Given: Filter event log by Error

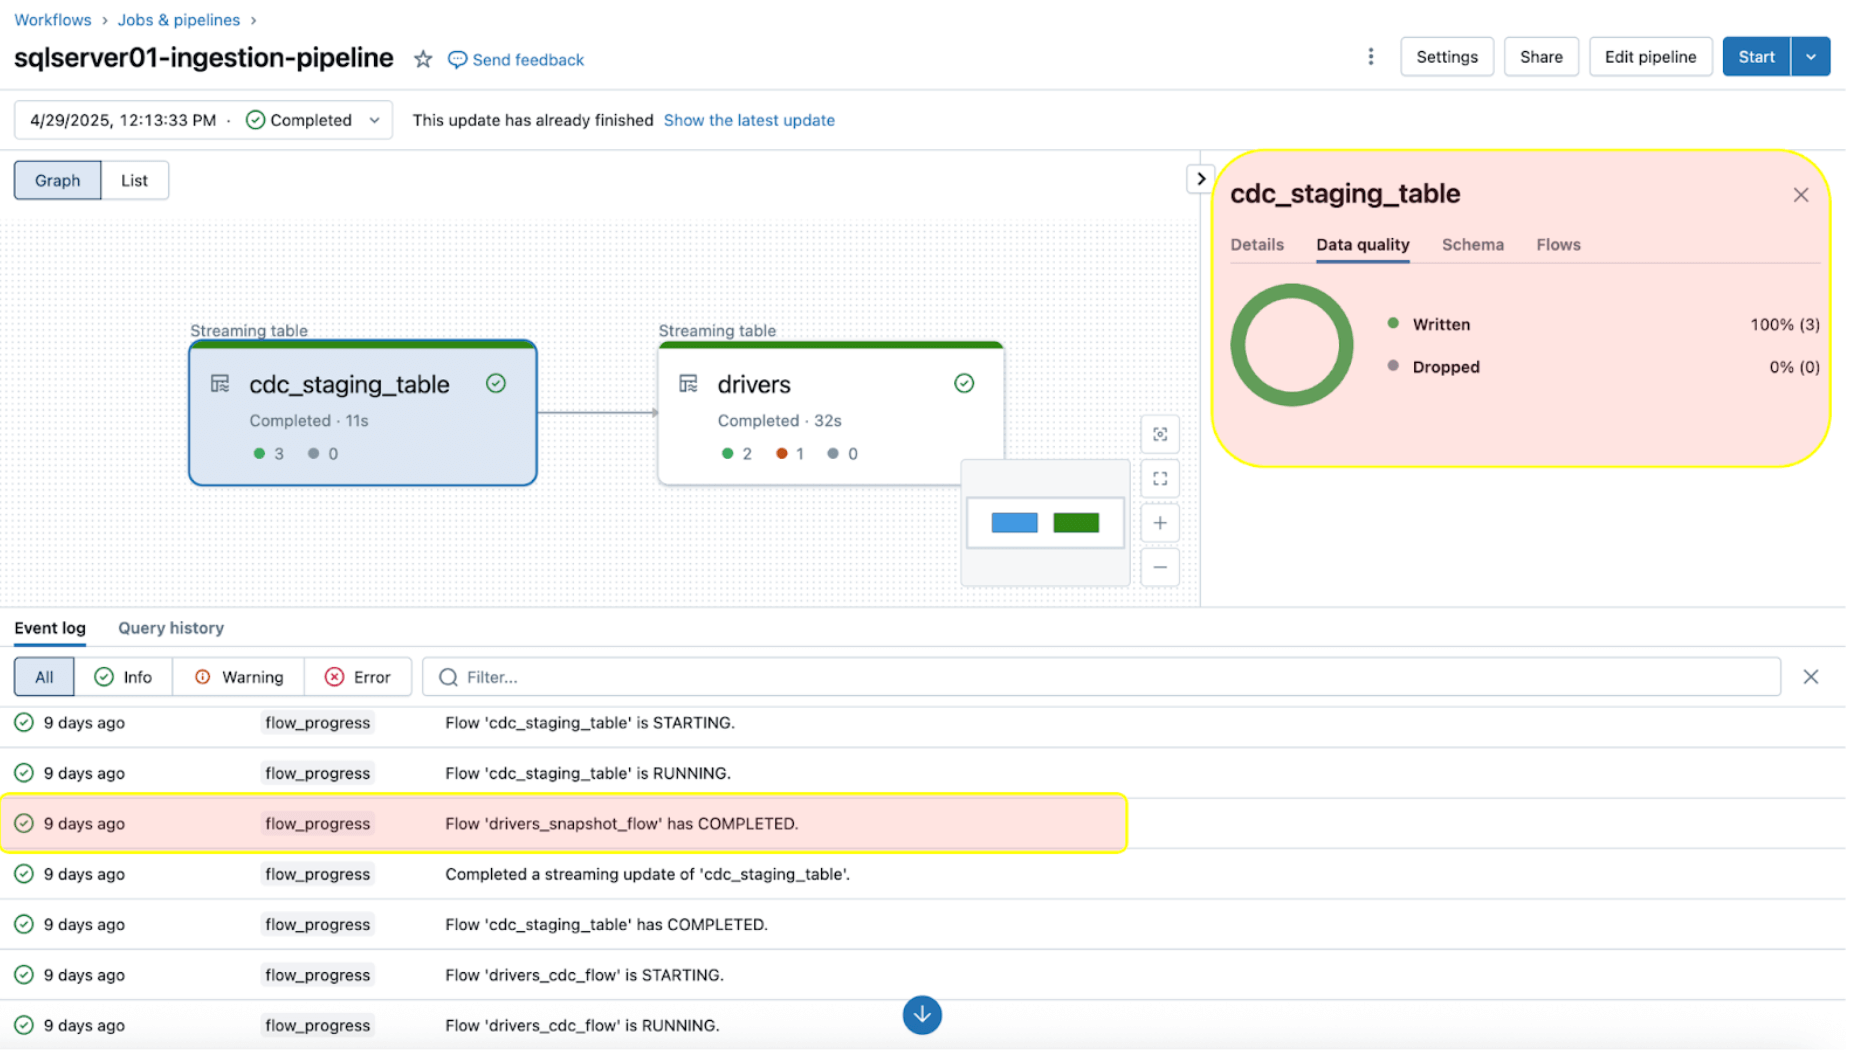Looking at the screenshot, I should coord(358,677).
